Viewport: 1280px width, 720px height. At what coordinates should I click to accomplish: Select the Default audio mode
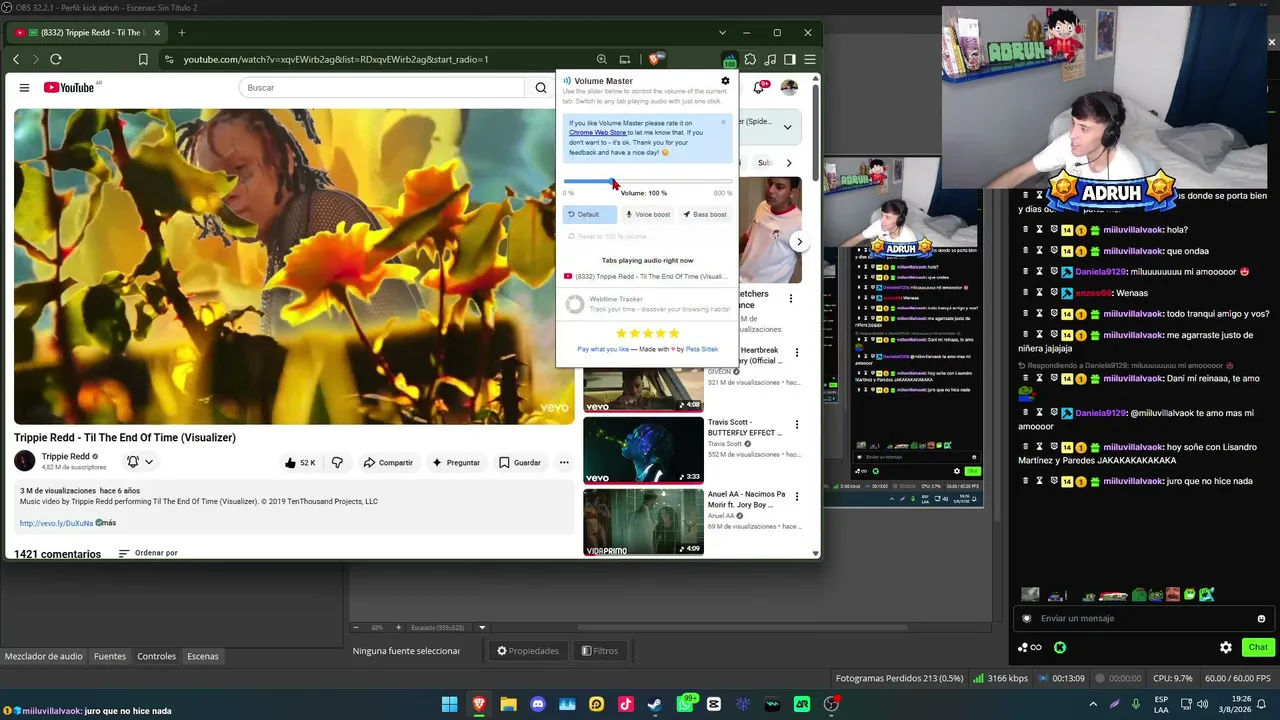(590, 214)
